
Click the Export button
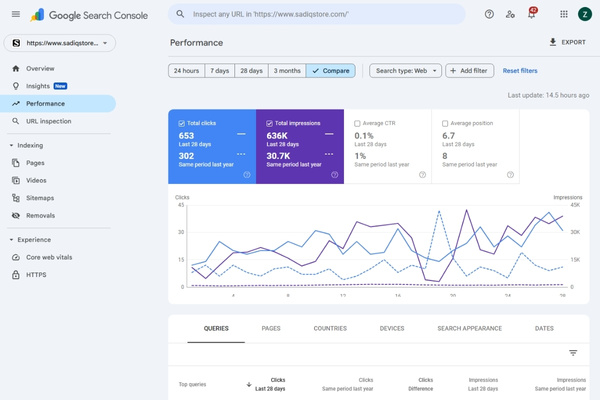pos(567,43)
